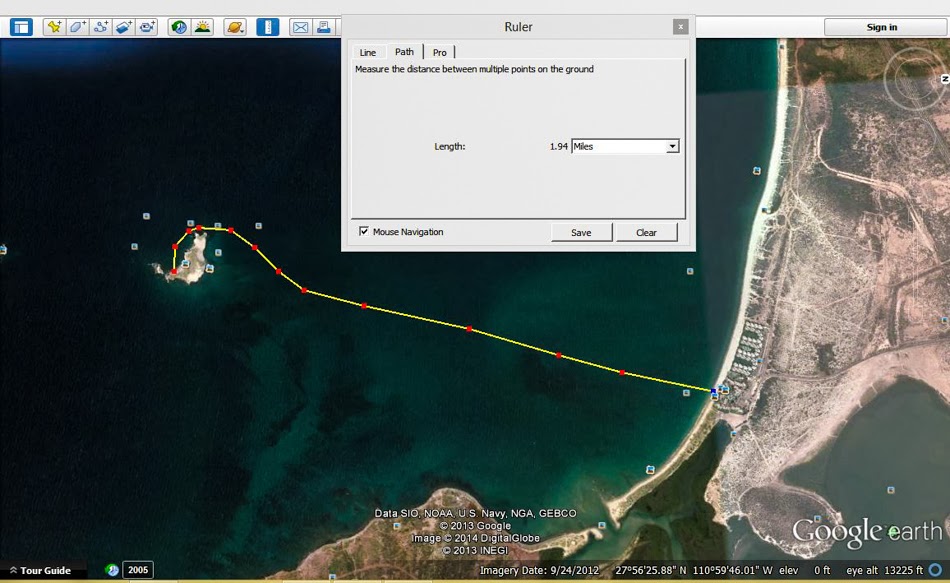
Task: Switch to the Pro tab
Action: pyautogui.click(x=440, y=52)
